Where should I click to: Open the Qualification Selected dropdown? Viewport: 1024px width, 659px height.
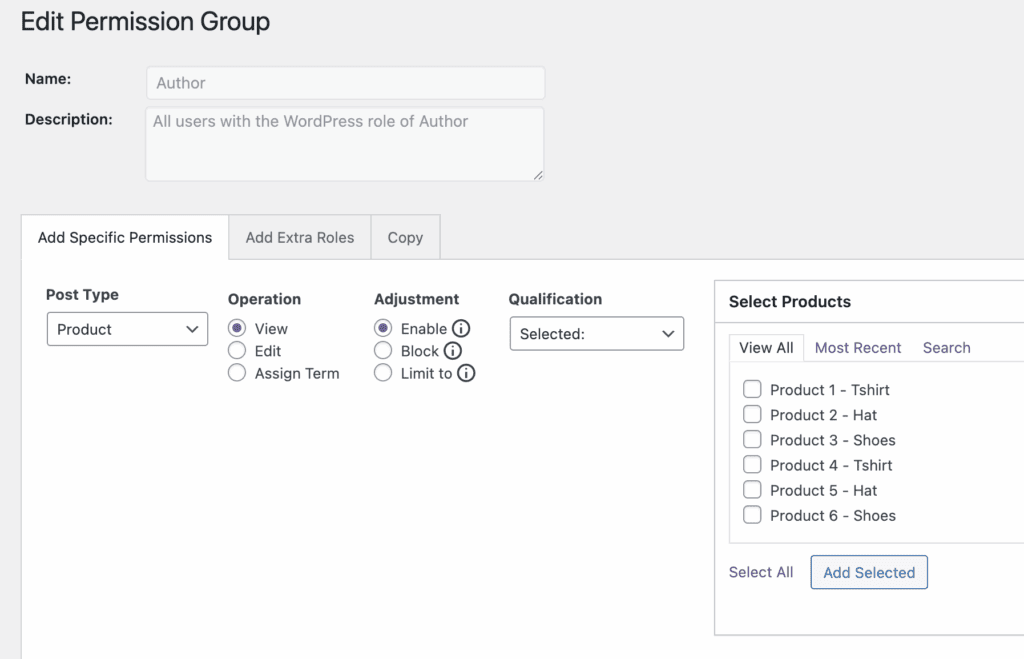pos(596,333)
